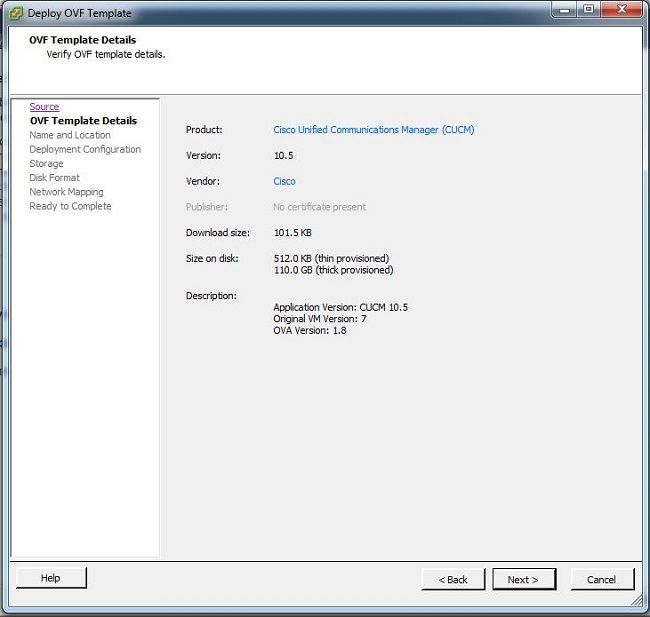Click the Application Version: CUCM 10.5 line
This screenshot has width=650, height=617.
[x=340, y=307]
